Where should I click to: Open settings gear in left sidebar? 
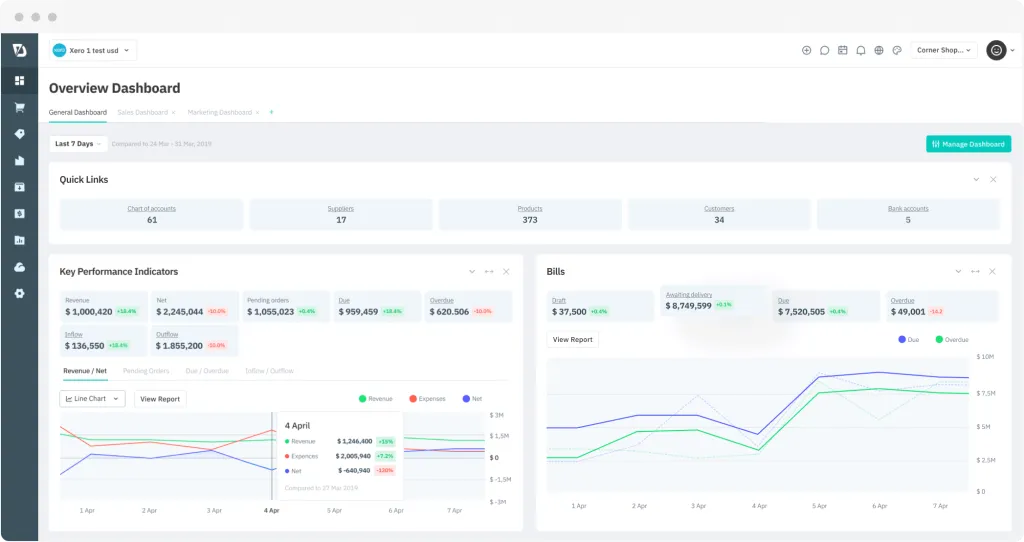[x=19, y=293]
